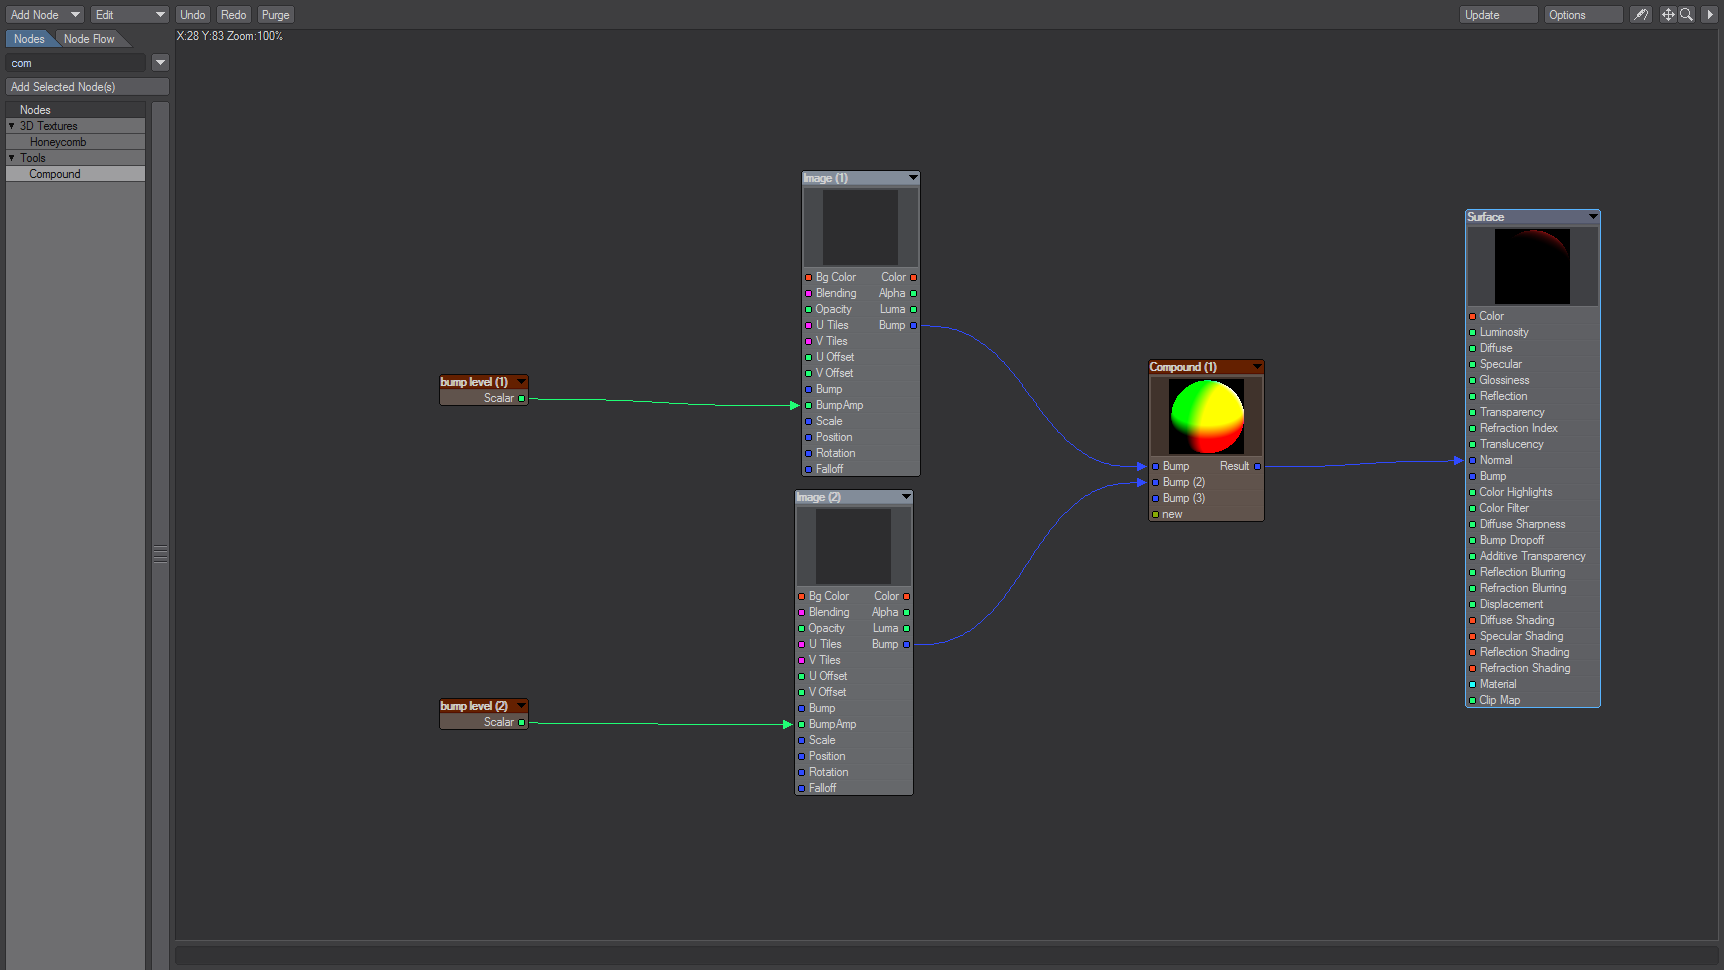Image resolution: width=1724 pixels, height=970 pixels.
Task: Click the node search input field
Action: click(77, 63)
